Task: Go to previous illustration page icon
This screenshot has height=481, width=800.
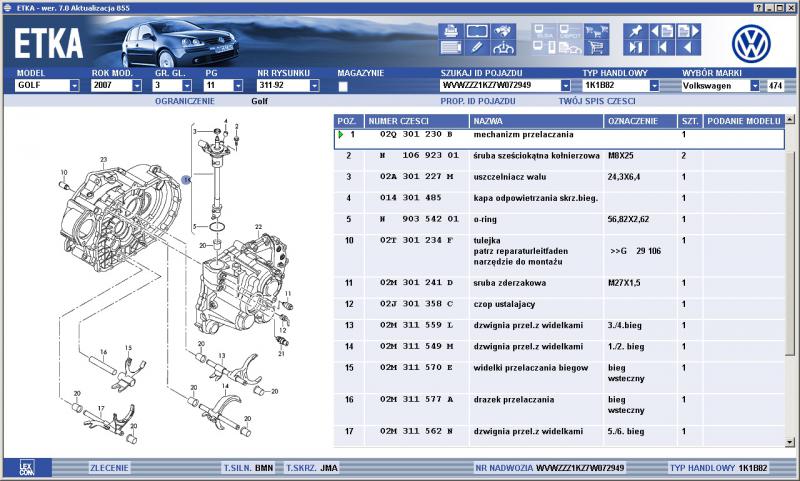Action: (x=662, y=31)
